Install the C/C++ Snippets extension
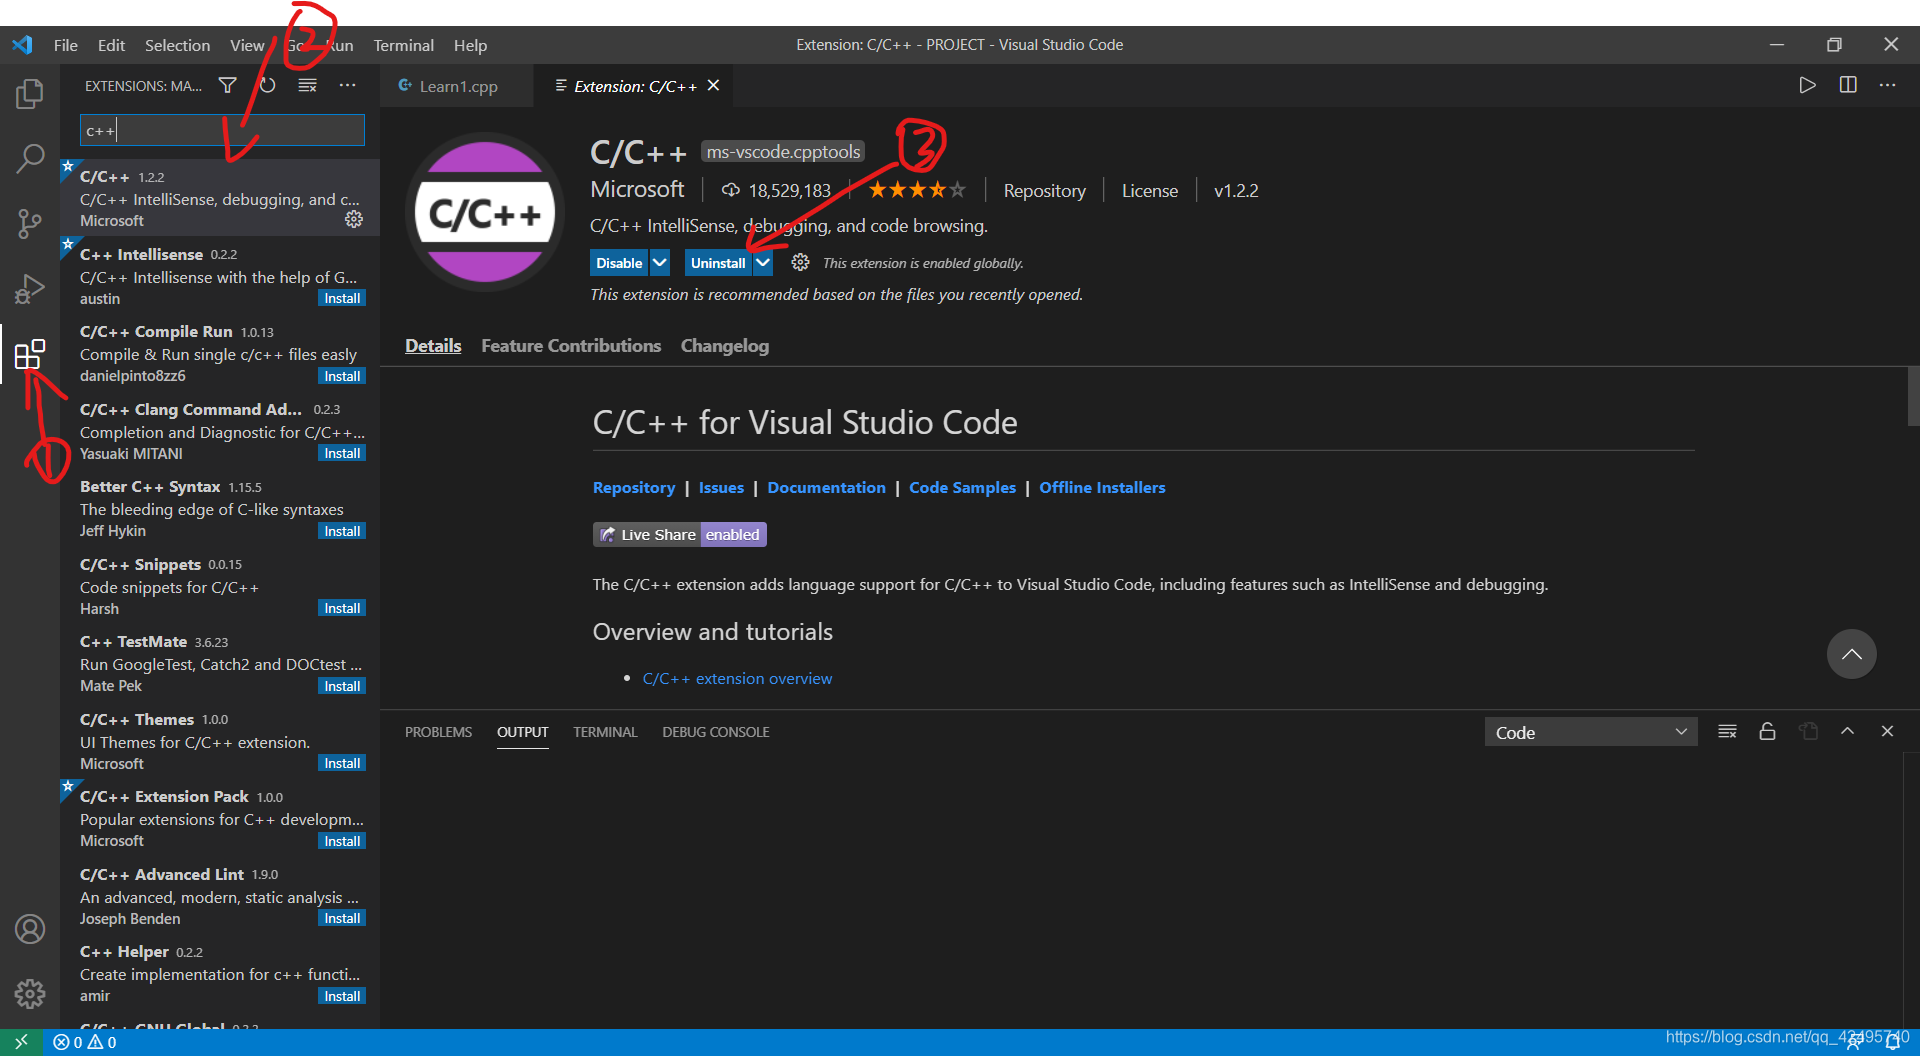This screenshot has width=1920, height=1056. (342, 608)
